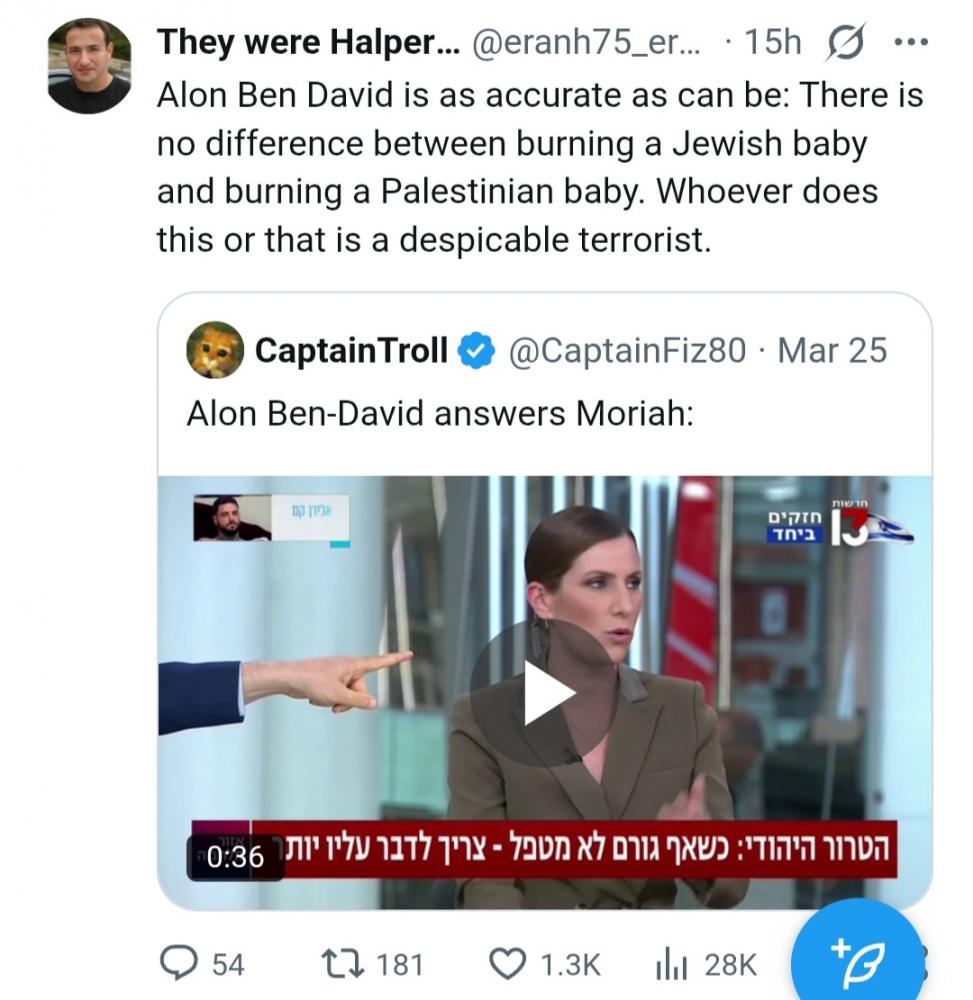The width and height of the screenshot is (973, 1000).
Task: Open the @CaptainFiz80 handle link
Action: tap(628, 351)
